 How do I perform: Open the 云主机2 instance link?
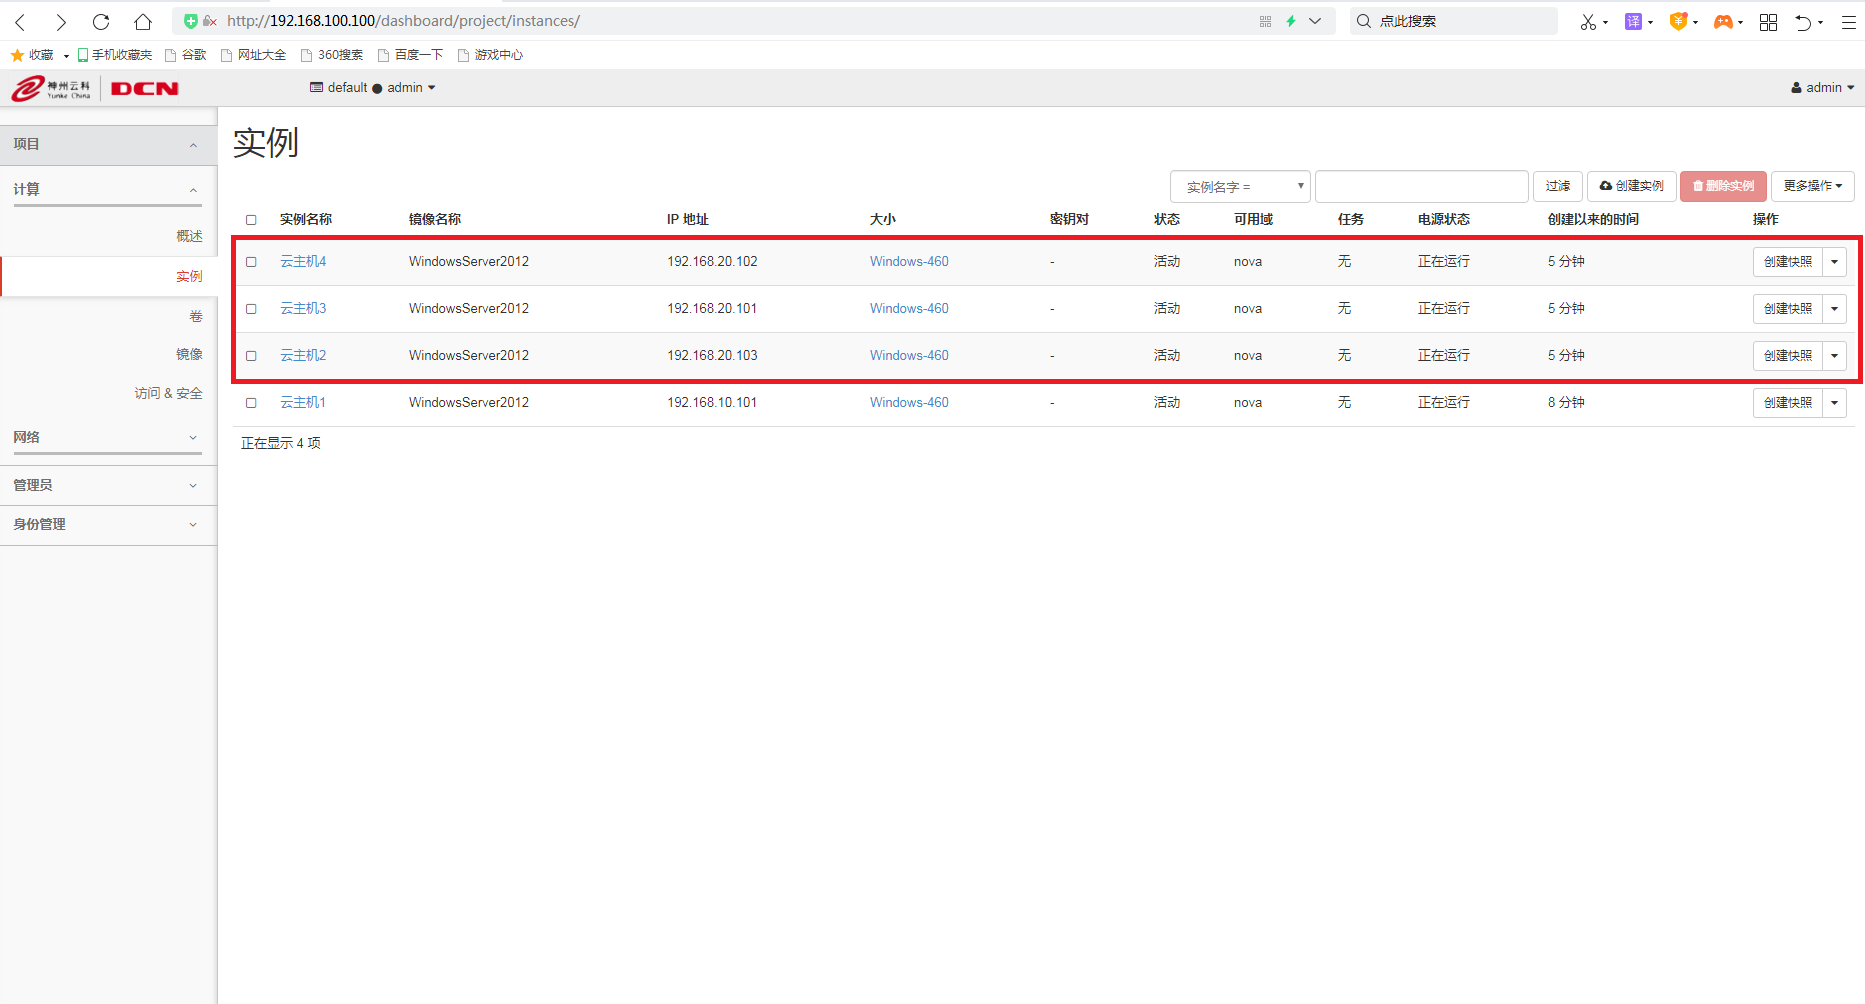coord(303,356)
